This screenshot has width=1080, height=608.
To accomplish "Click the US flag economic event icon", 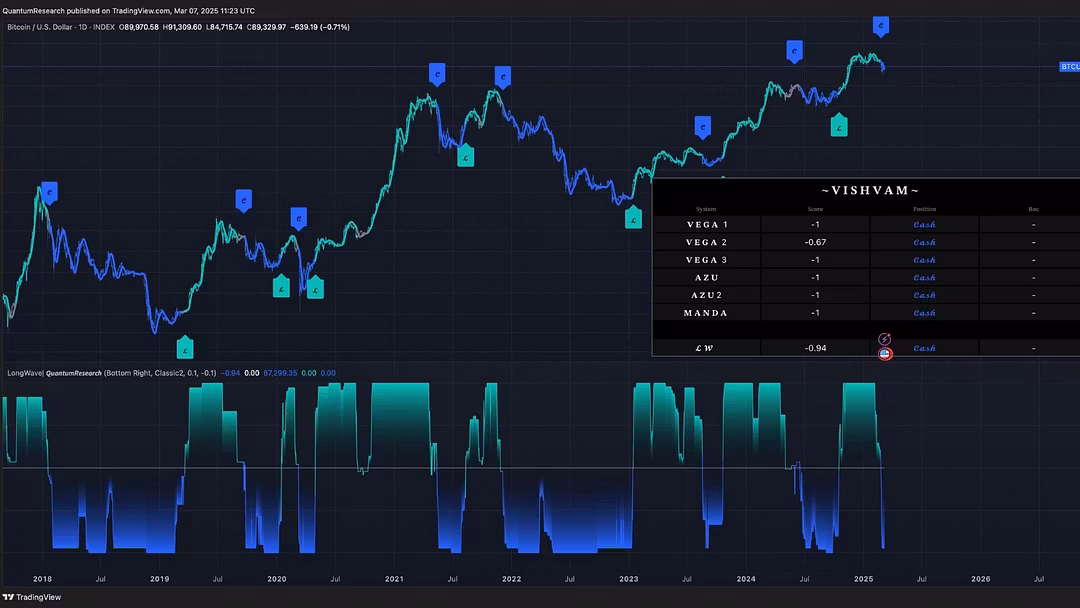I will (885, 354).
